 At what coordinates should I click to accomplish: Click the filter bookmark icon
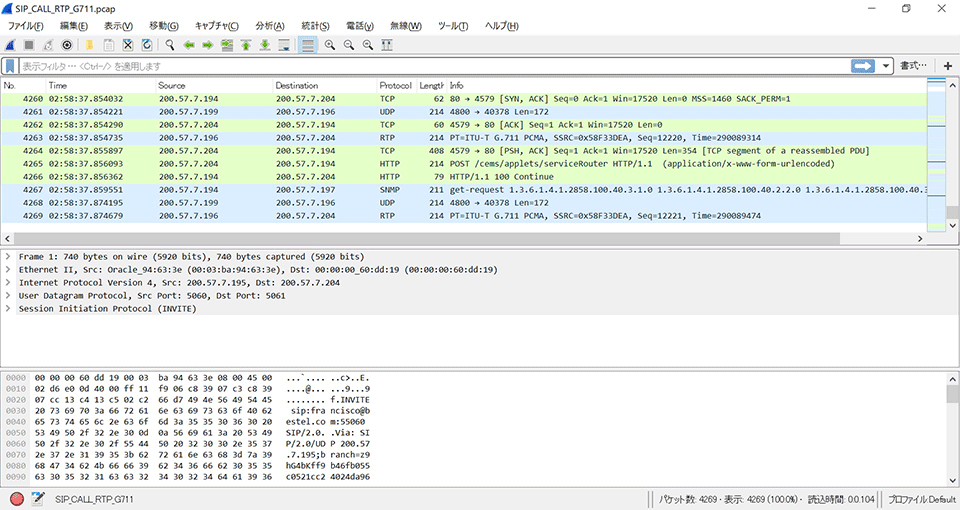click(10, 66)
